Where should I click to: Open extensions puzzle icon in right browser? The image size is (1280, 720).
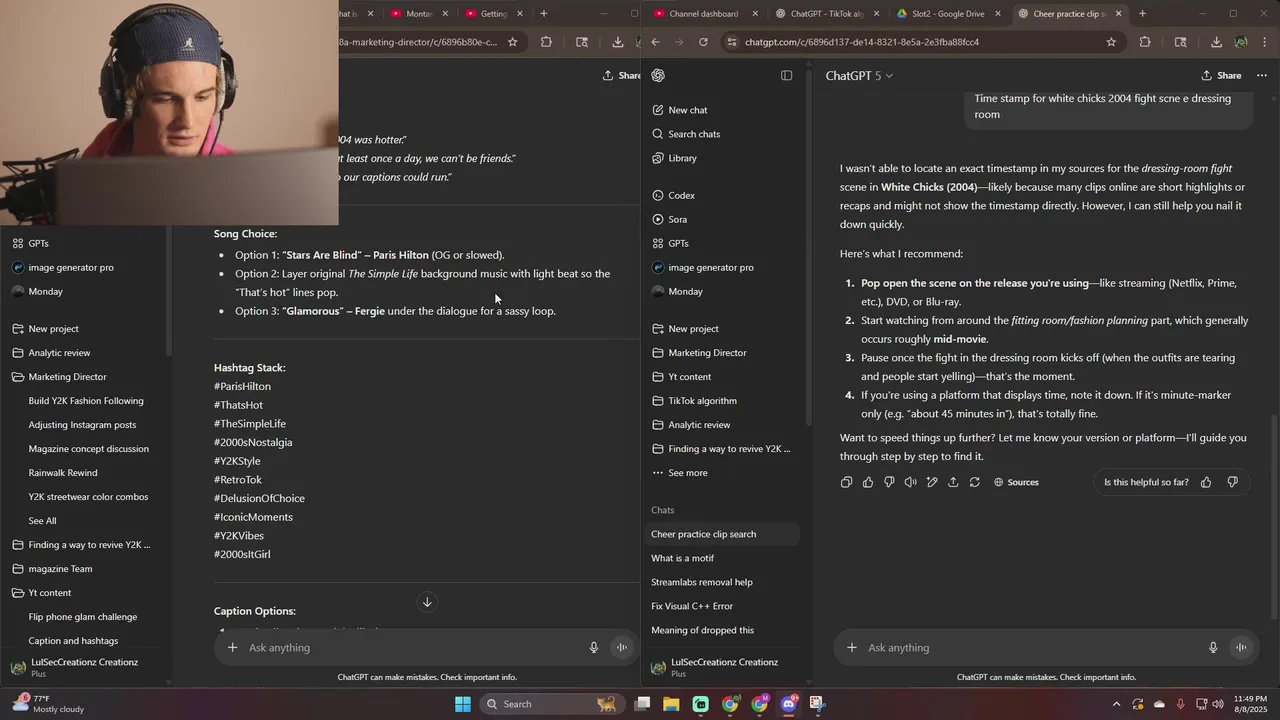1145,42
